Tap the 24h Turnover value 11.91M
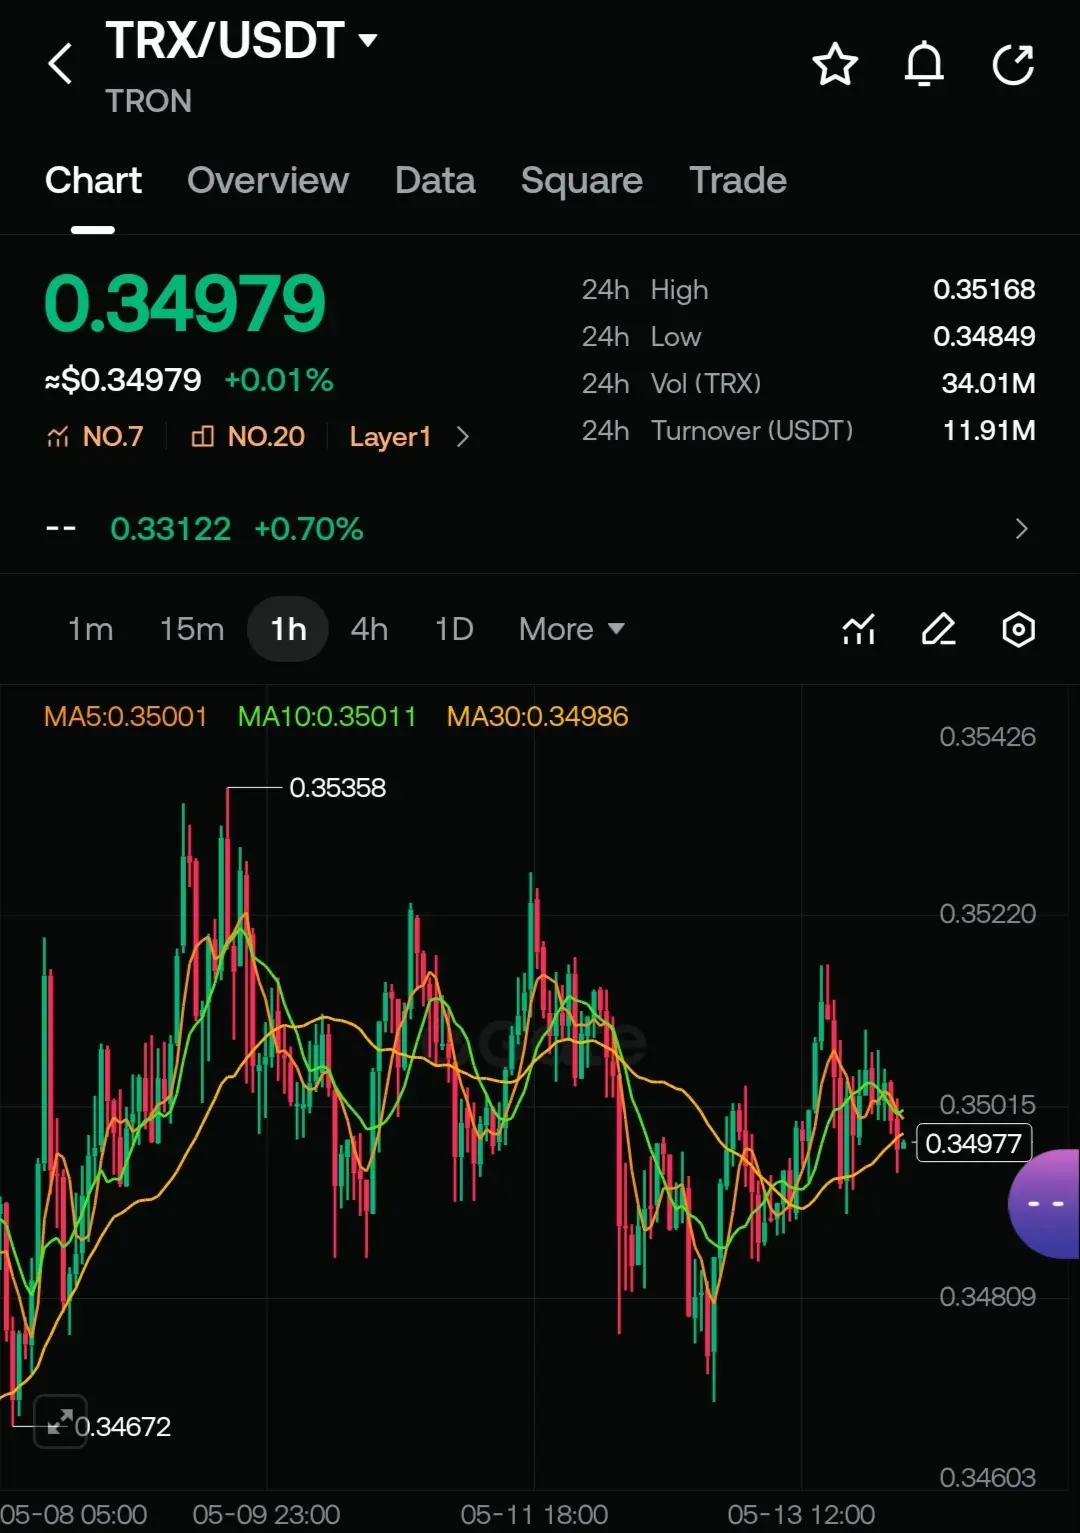This screenshot has width=1080, height=1533. pyautogui.click(x=989, y=430)
